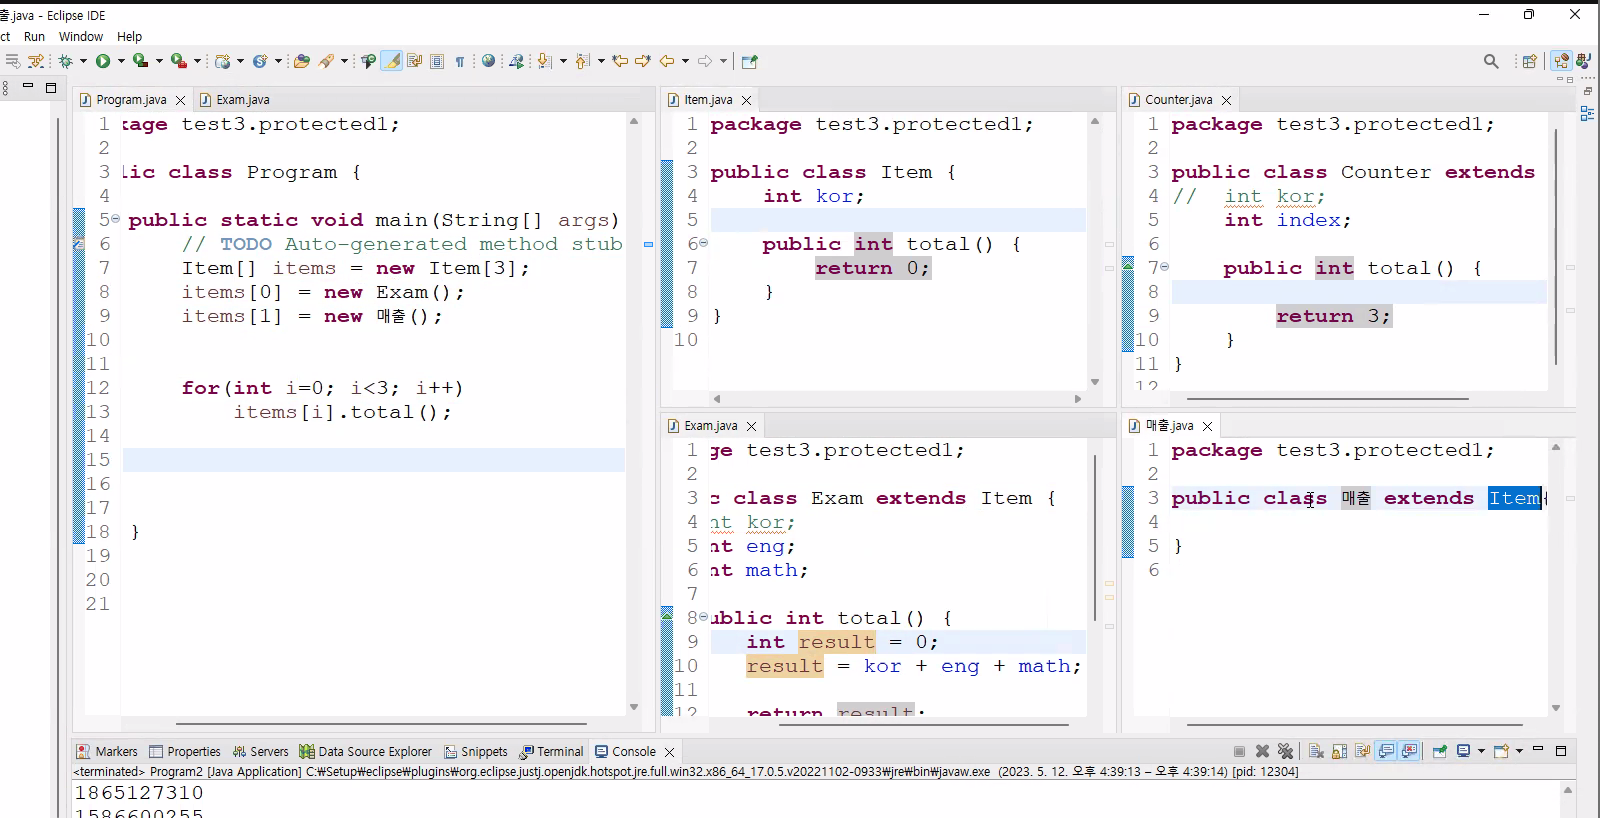Close the Console view tab
Viewport: 1600px width, 818px height.
(669, 752)
